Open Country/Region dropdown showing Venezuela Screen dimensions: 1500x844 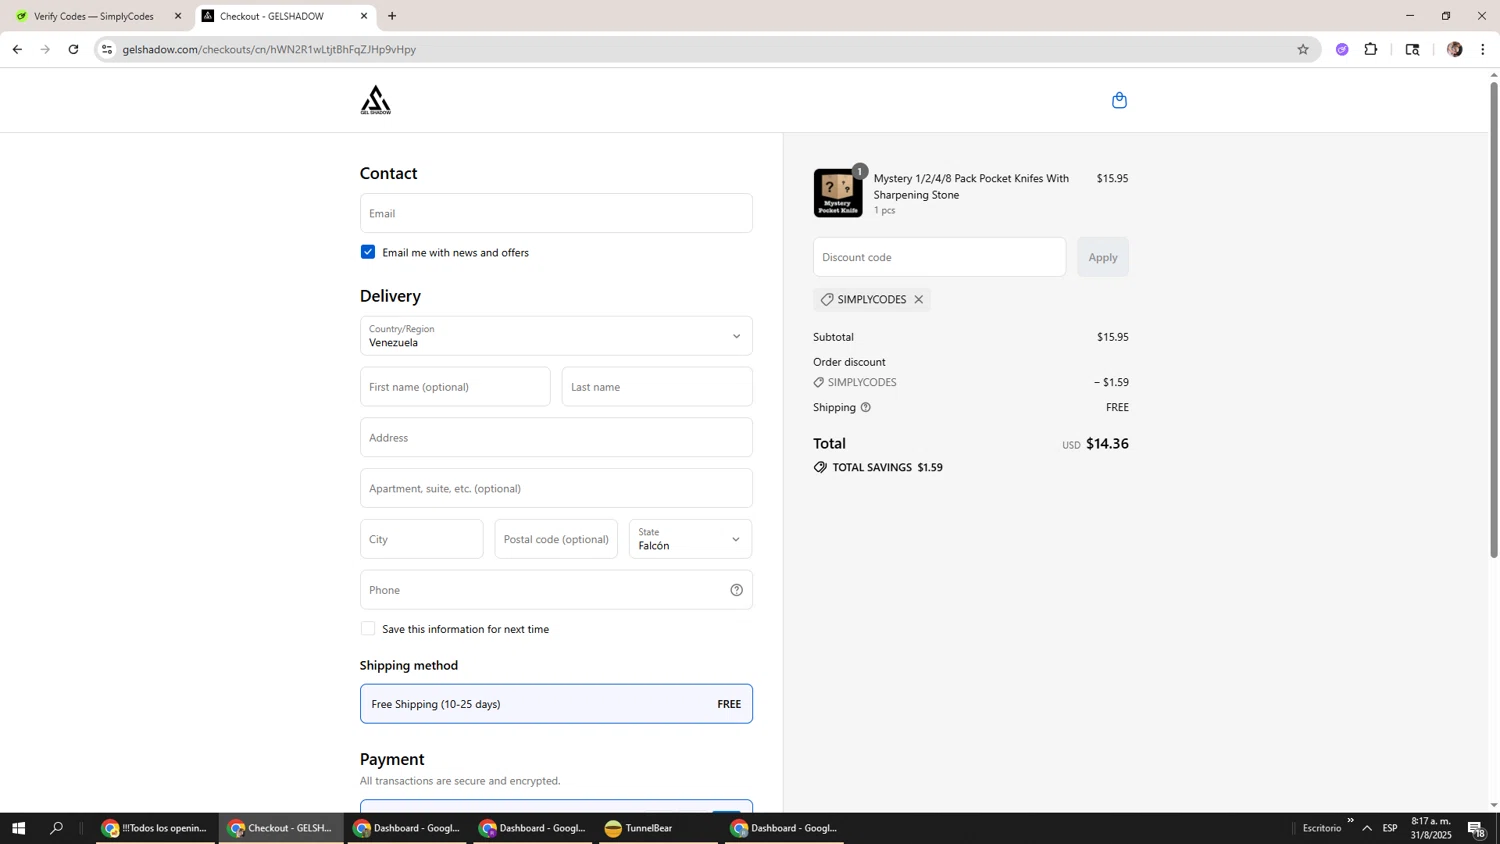[556, 336]
